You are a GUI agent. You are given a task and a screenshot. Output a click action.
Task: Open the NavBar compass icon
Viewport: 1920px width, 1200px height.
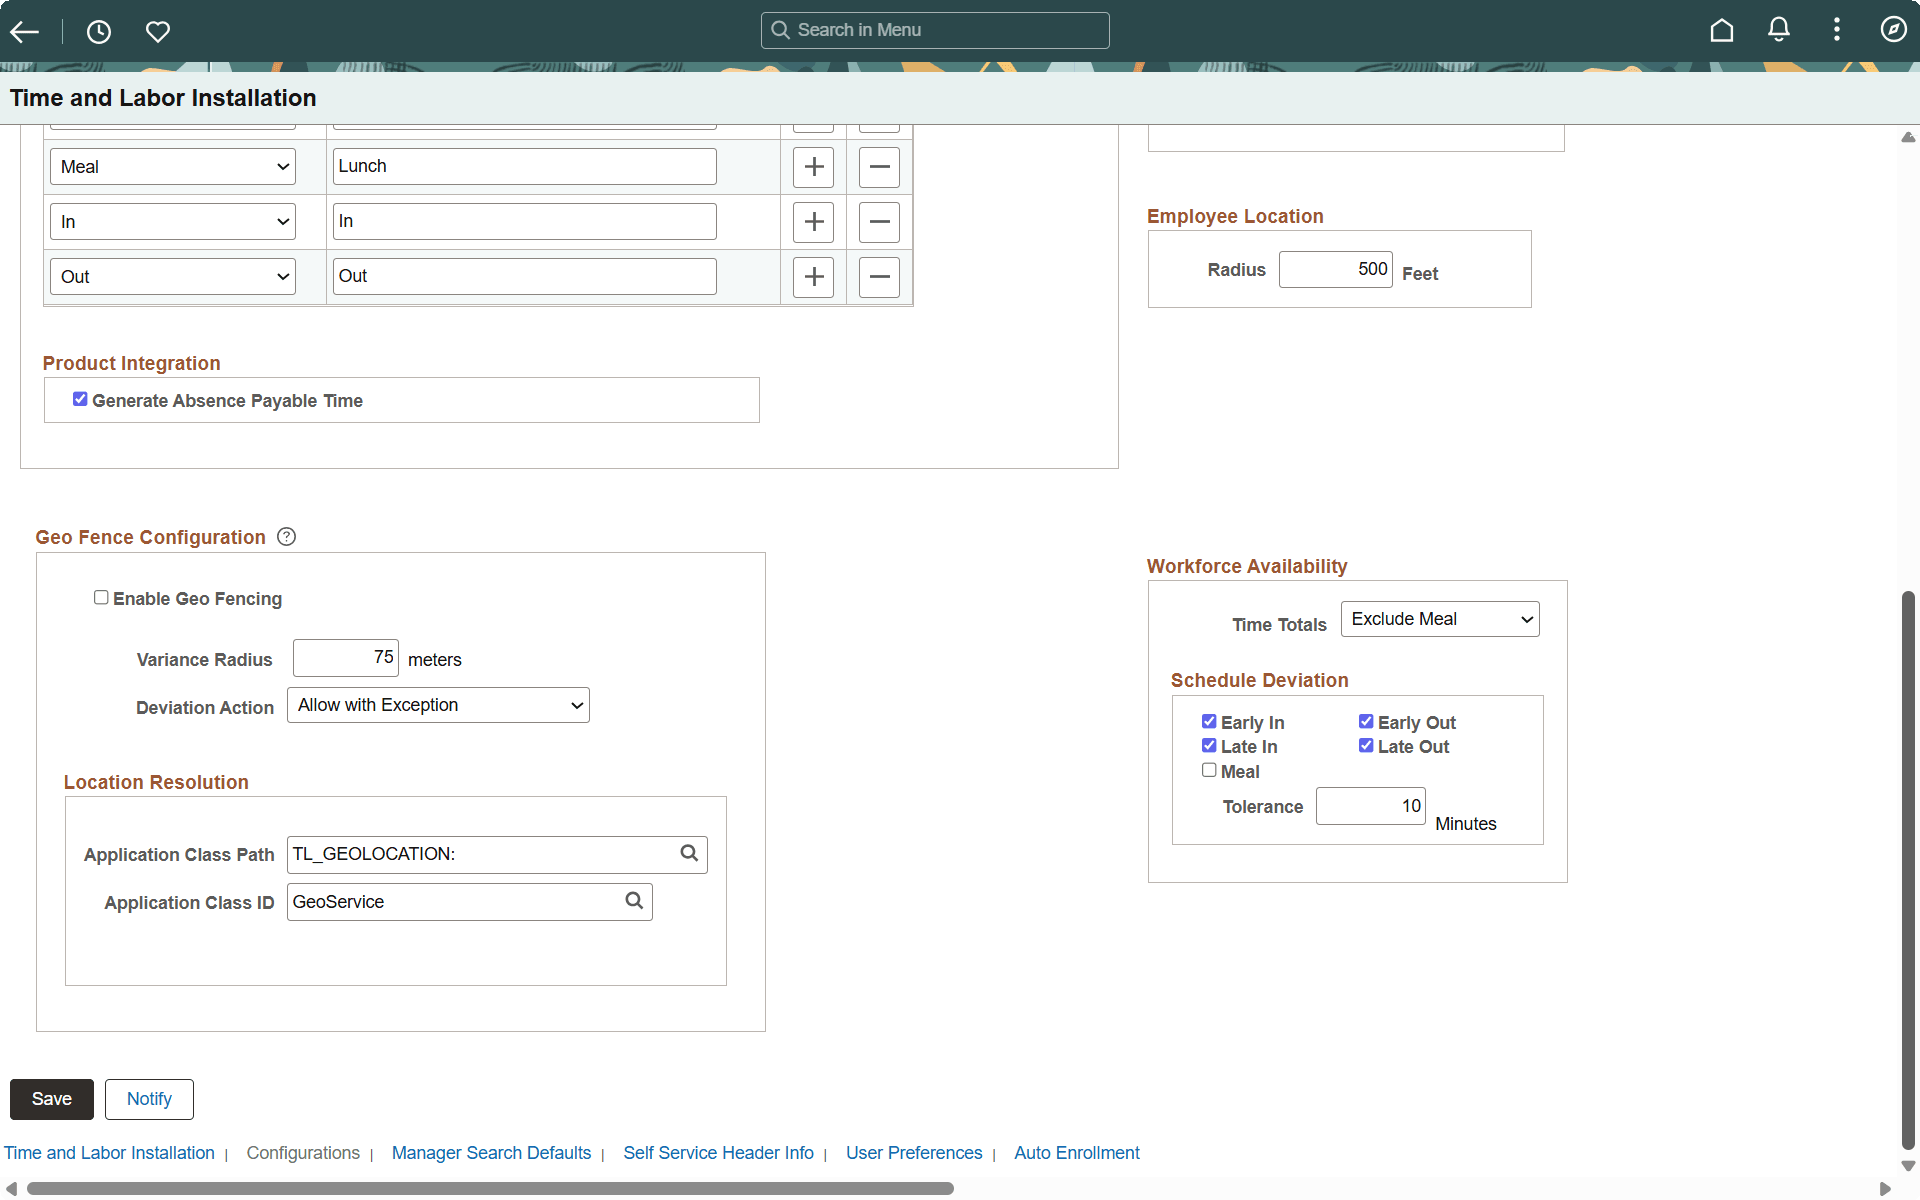[x=1894, y=30]
